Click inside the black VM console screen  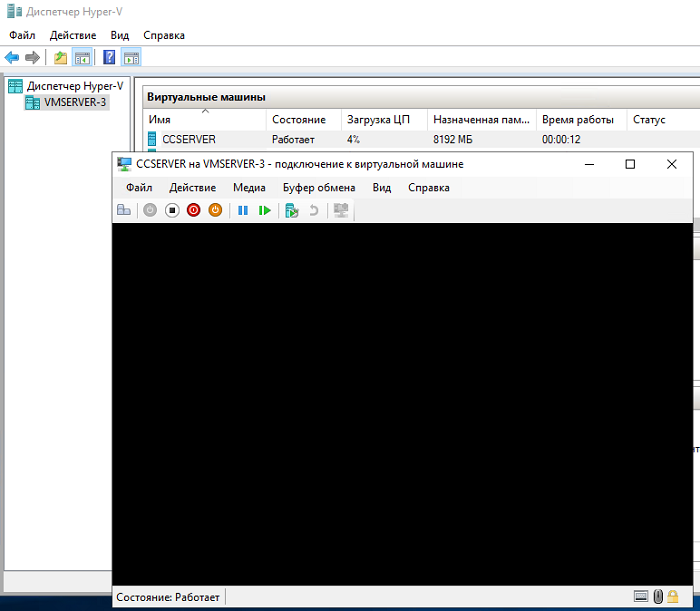[402, 404]
